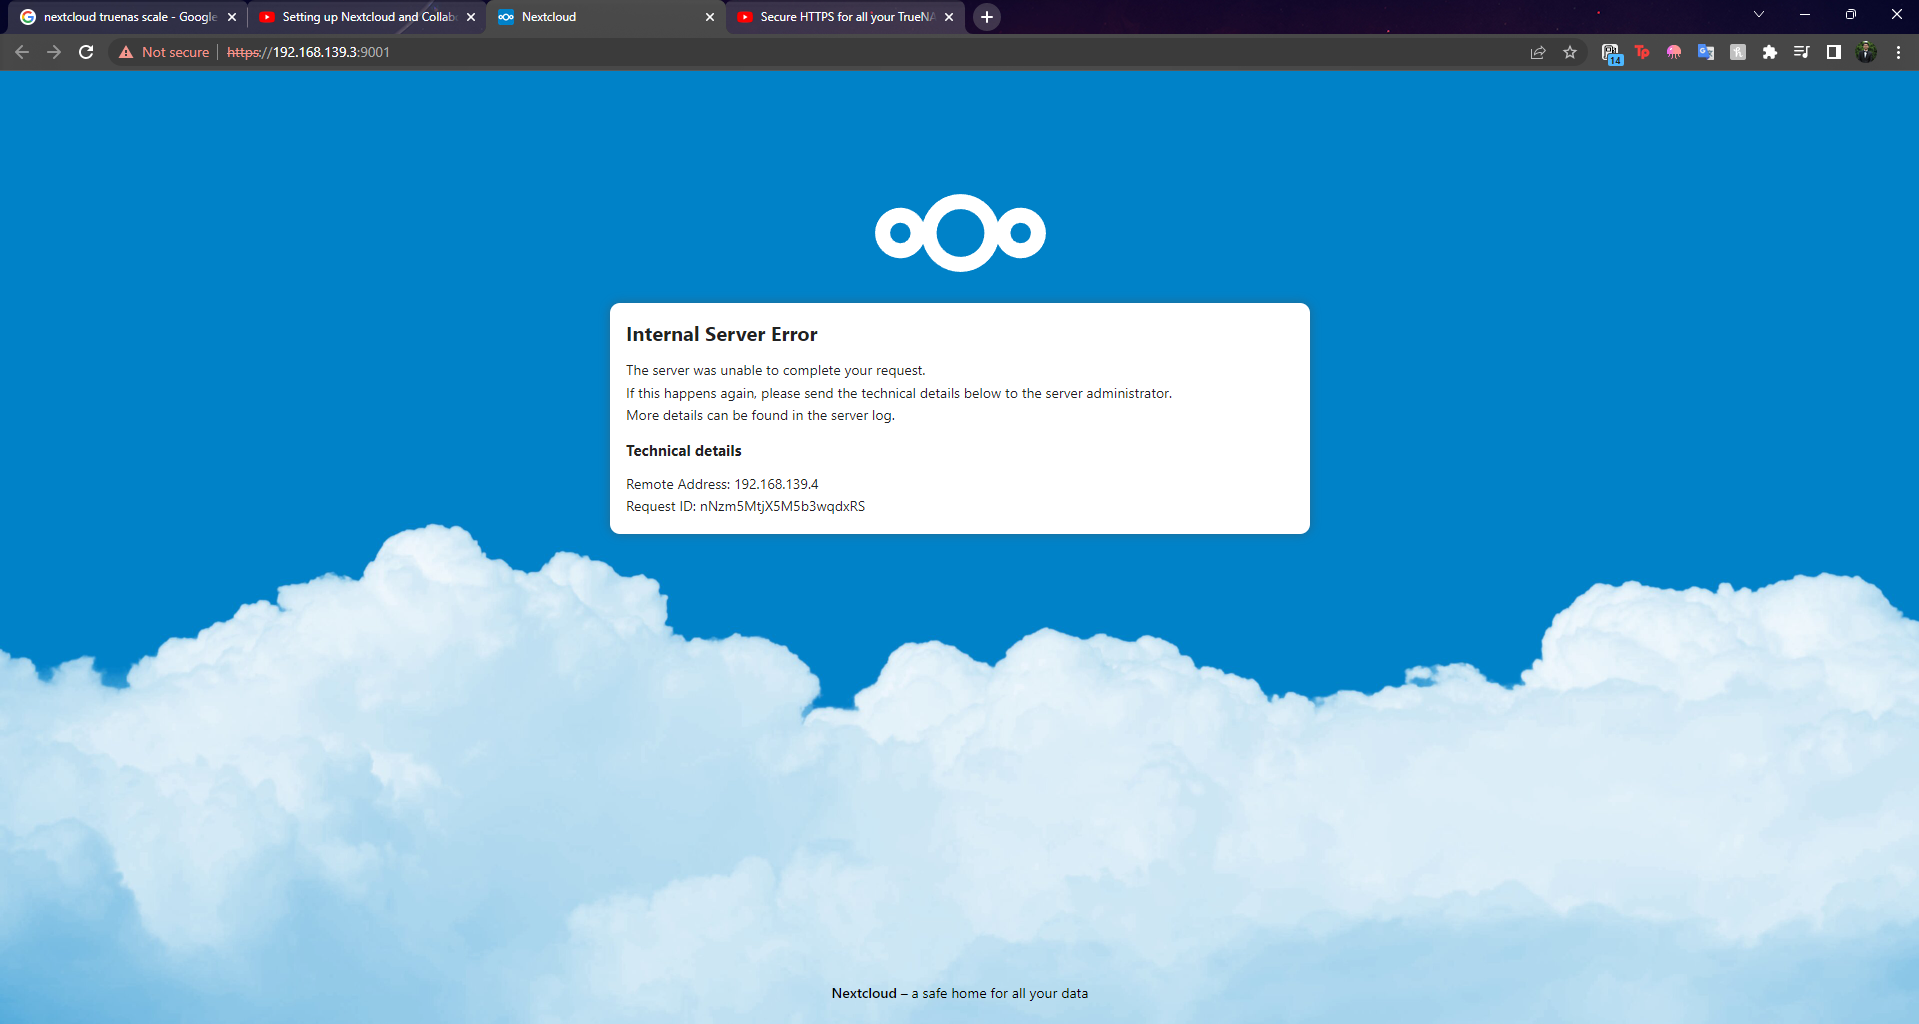Click the Nextcloud logo

tap(960, 233)
